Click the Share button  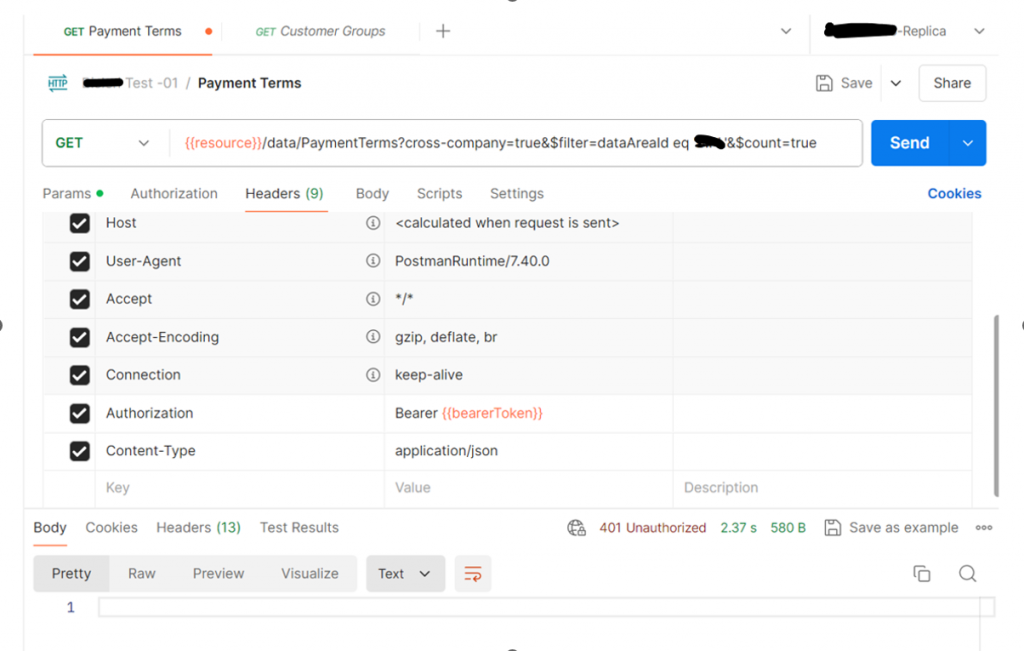pos(951,83)
